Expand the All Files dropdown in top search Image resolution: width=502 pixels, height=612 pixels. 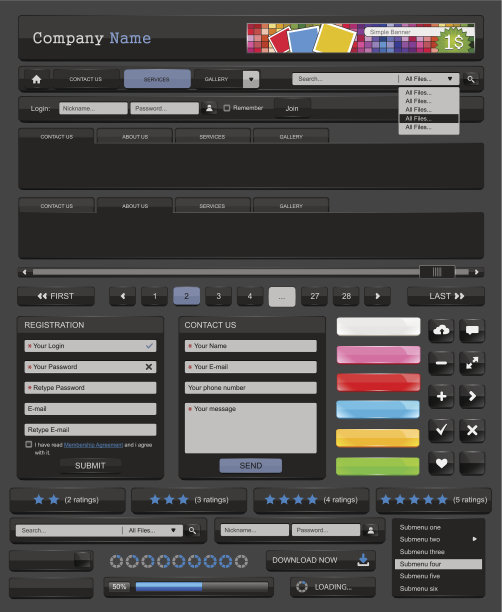[x=450, y=79]
